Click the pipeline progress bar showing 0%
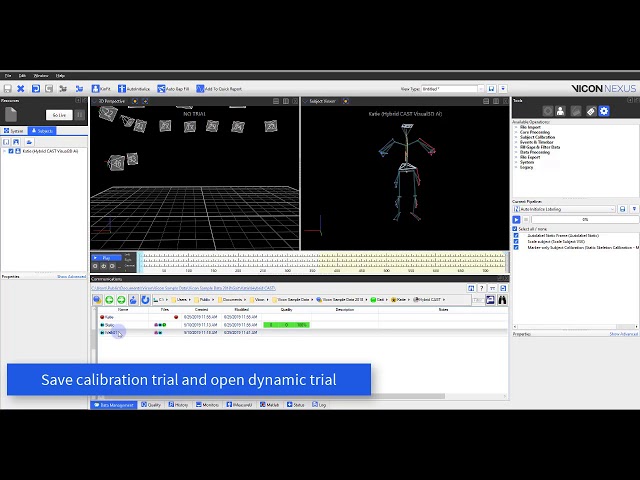This screenshot has width=640, height=480. point(585,220)
